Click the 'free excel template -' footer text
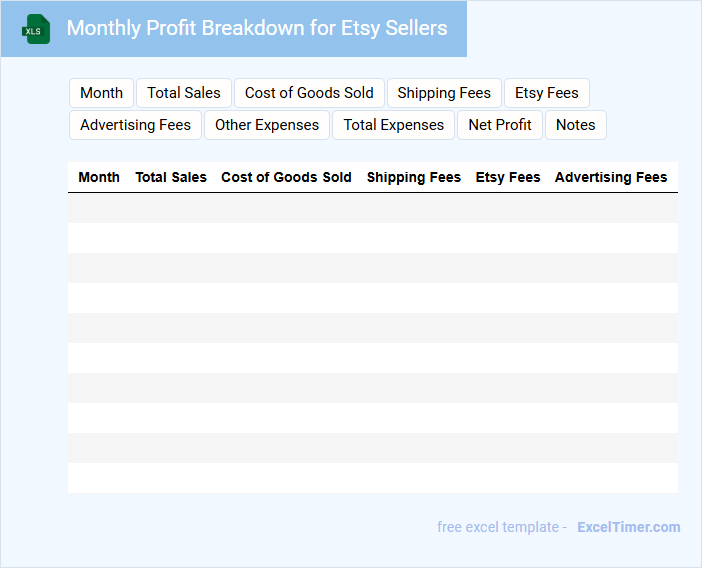This screenshot has height=568, width=702. pos(502,527)
